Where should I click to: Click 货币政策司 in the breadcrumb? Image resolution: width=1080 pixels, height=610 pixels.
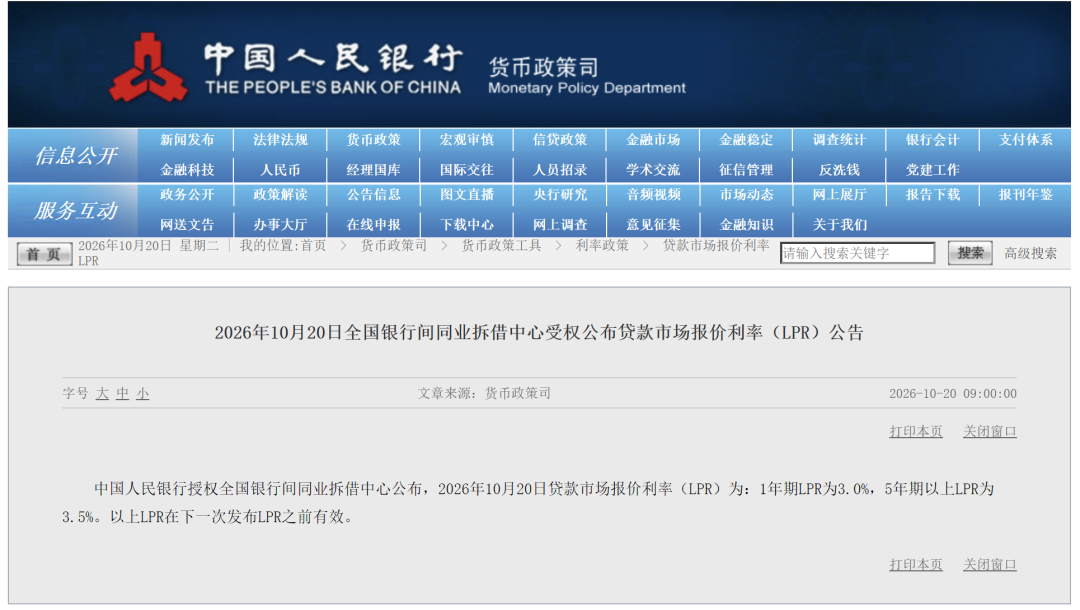[x=393, y=246]
